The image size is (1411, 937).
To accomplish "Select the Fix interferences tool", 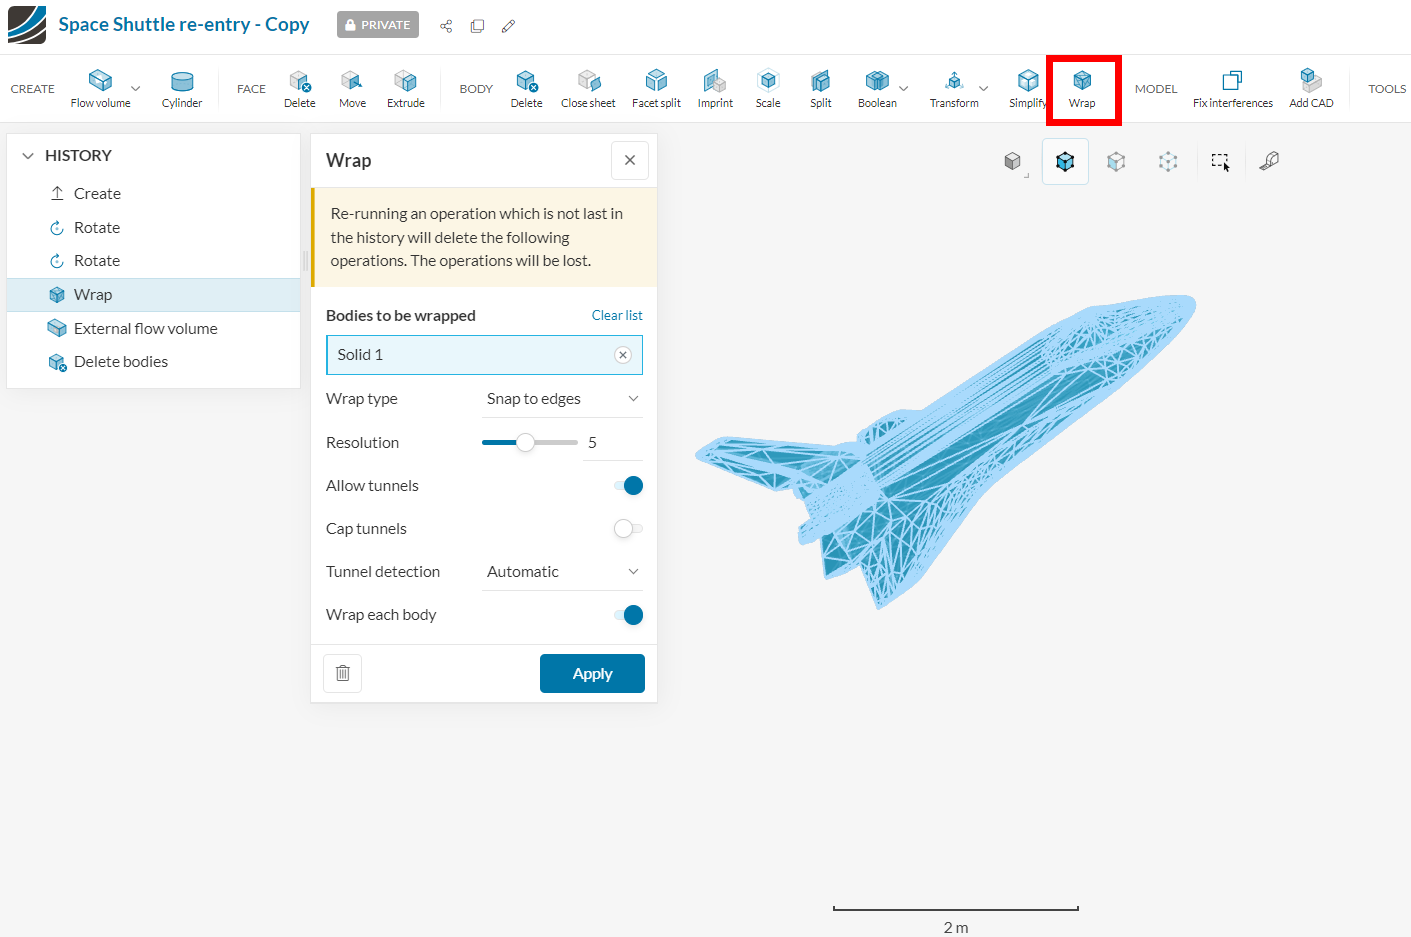I will click(x=1233, y=88).
